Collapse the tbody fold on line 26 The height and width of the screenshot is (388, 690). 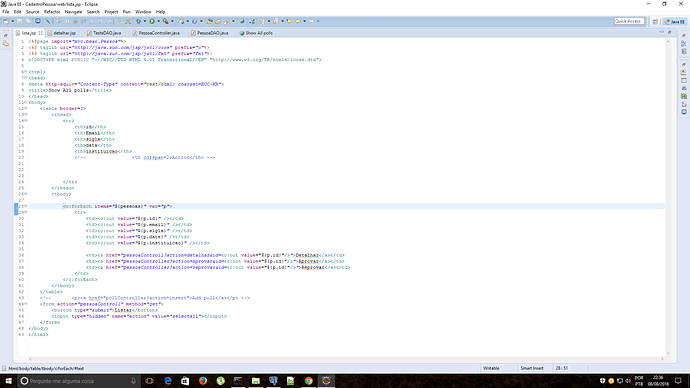pos(26,194)
